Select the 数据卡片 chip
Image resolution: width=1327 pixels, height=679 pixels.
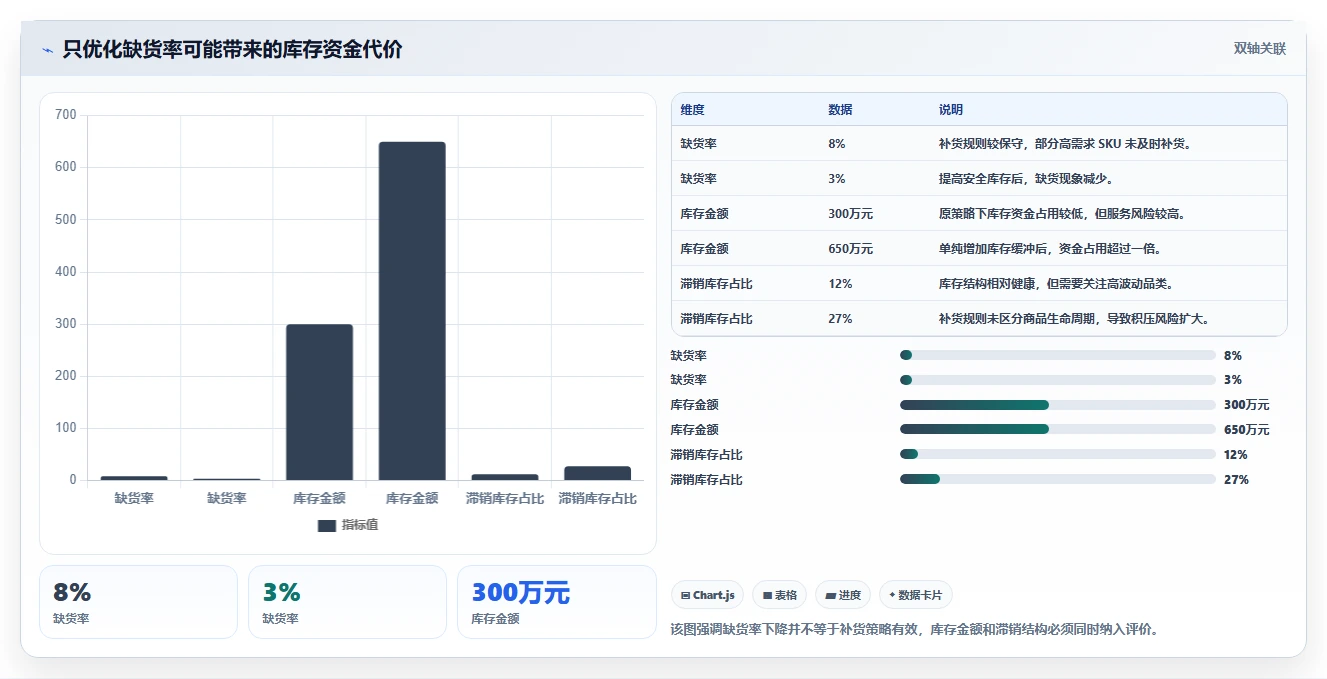point(915,595)
